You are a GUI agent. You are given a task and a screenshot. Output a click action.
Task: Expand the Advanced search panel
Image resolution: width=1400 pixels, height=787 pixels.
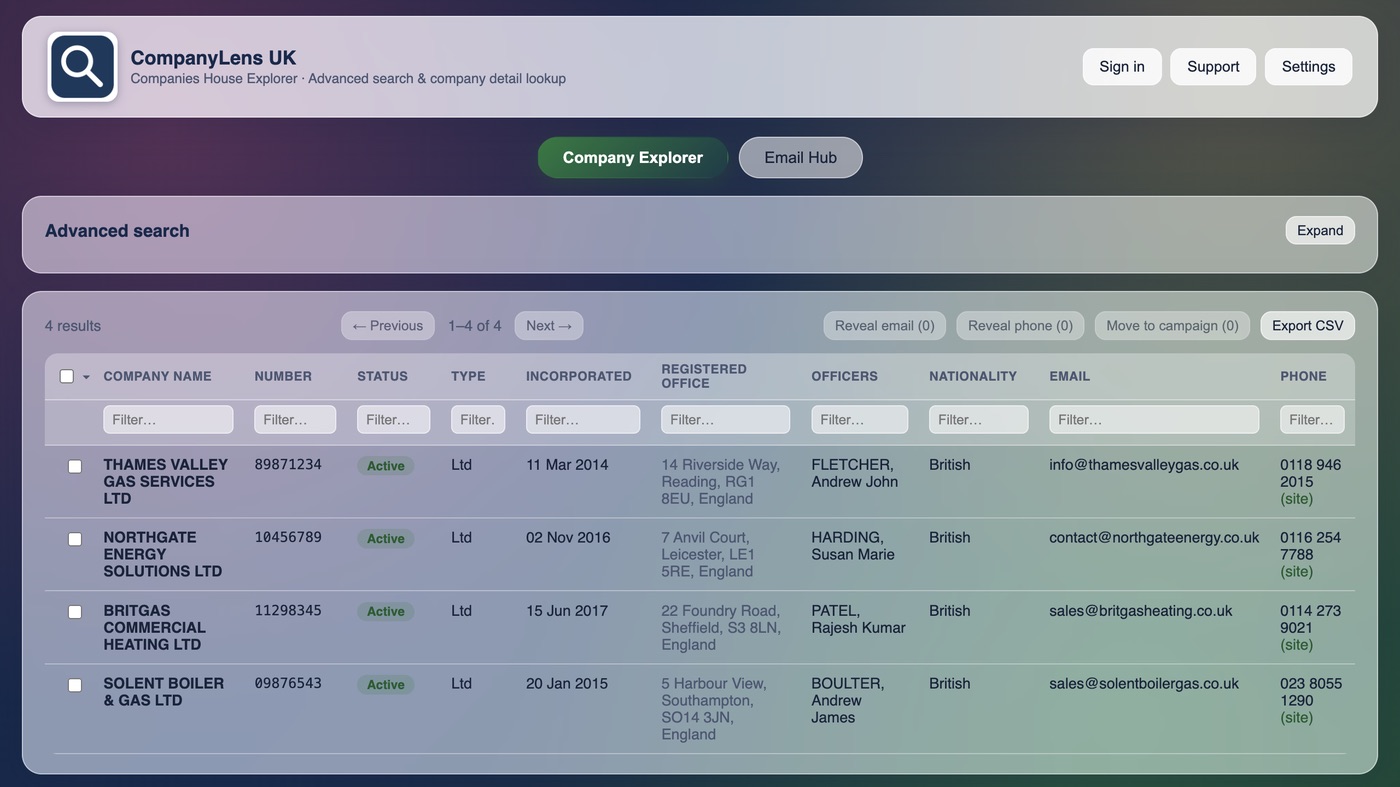1320,230
